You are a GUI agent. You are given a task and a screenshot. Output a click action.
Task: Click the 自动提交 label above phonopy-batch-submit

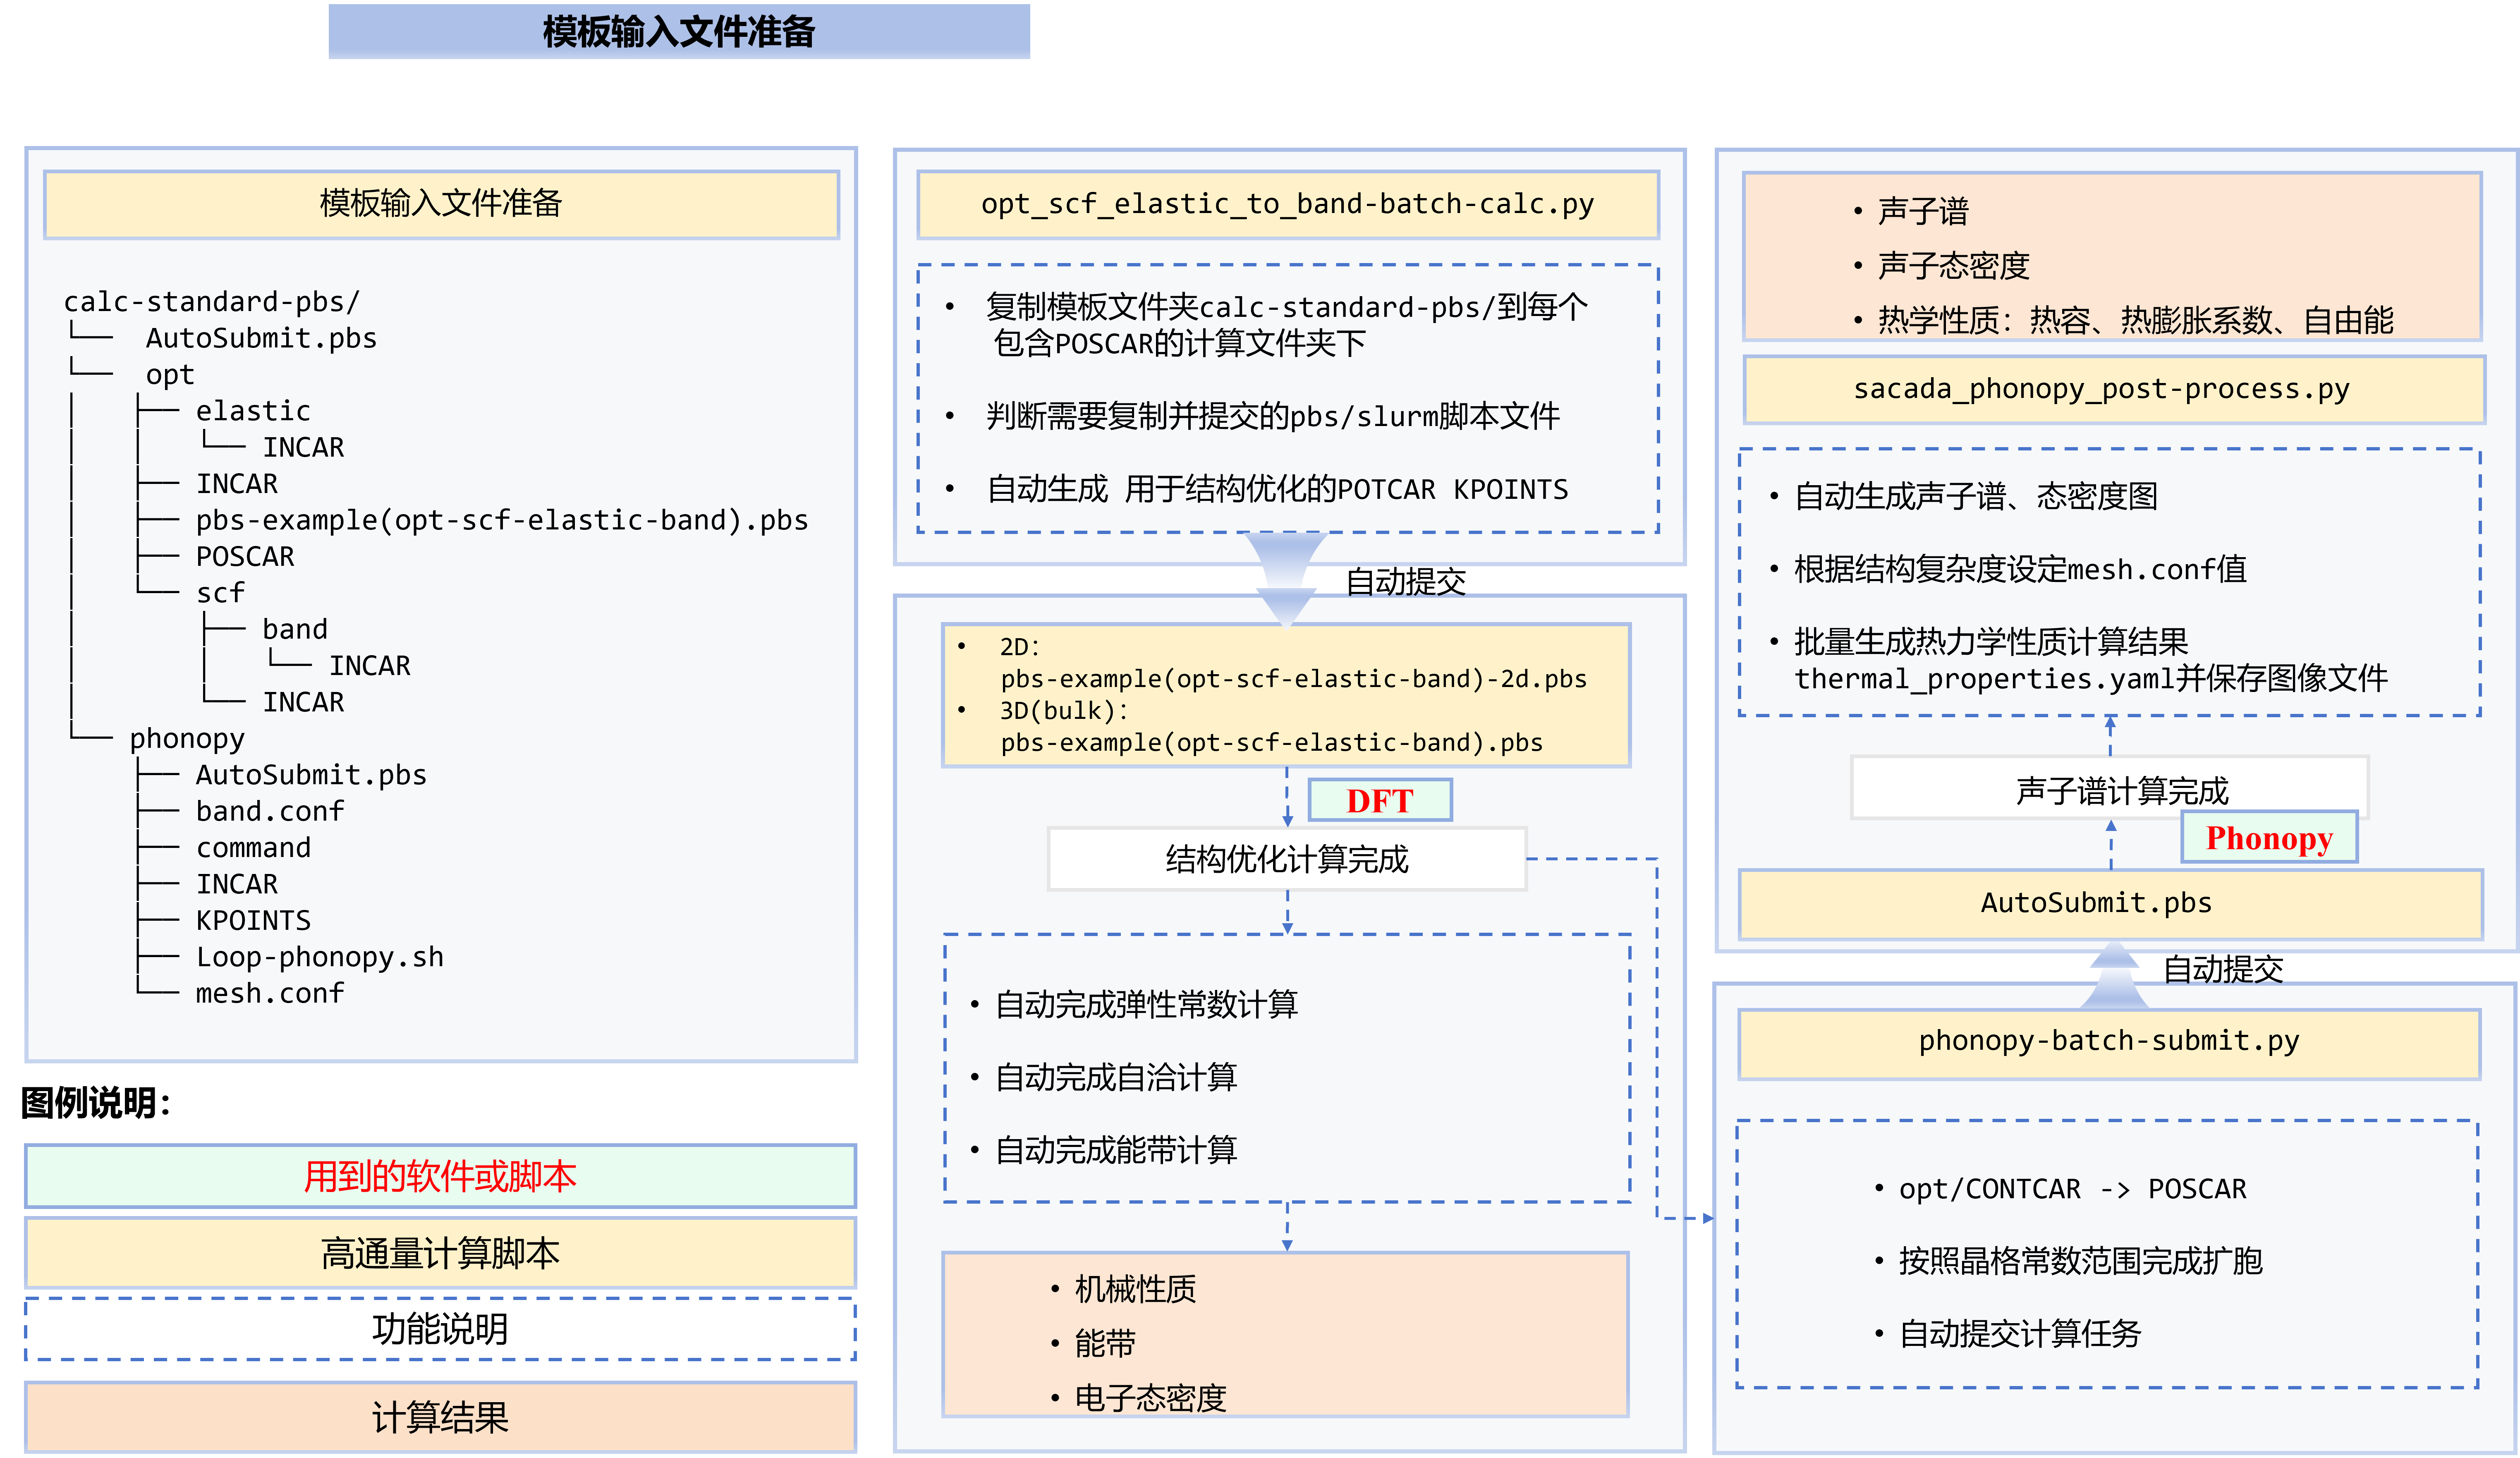click(2224, 969)
